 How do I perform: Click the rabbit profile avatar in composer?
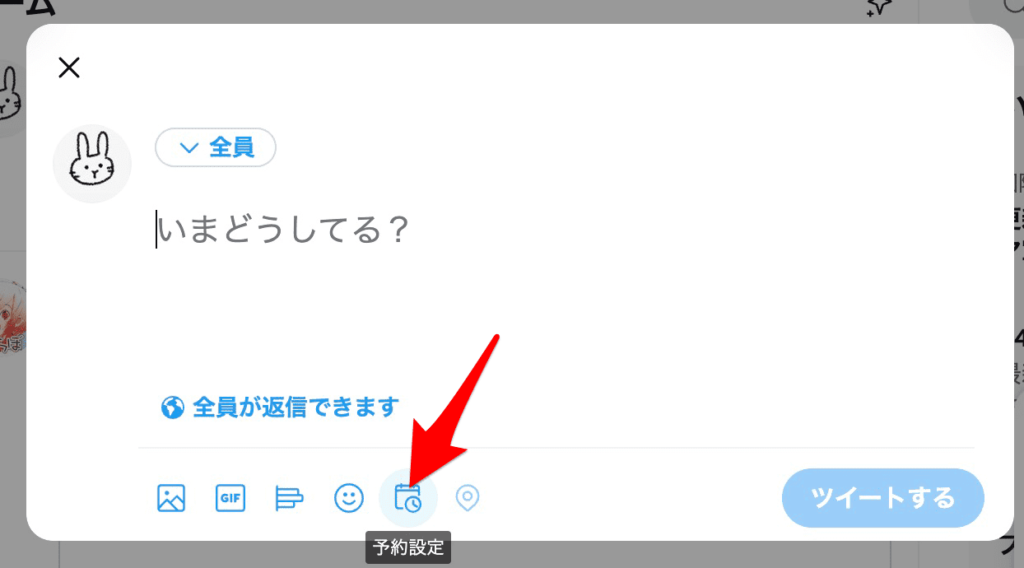tap(92, 163)
